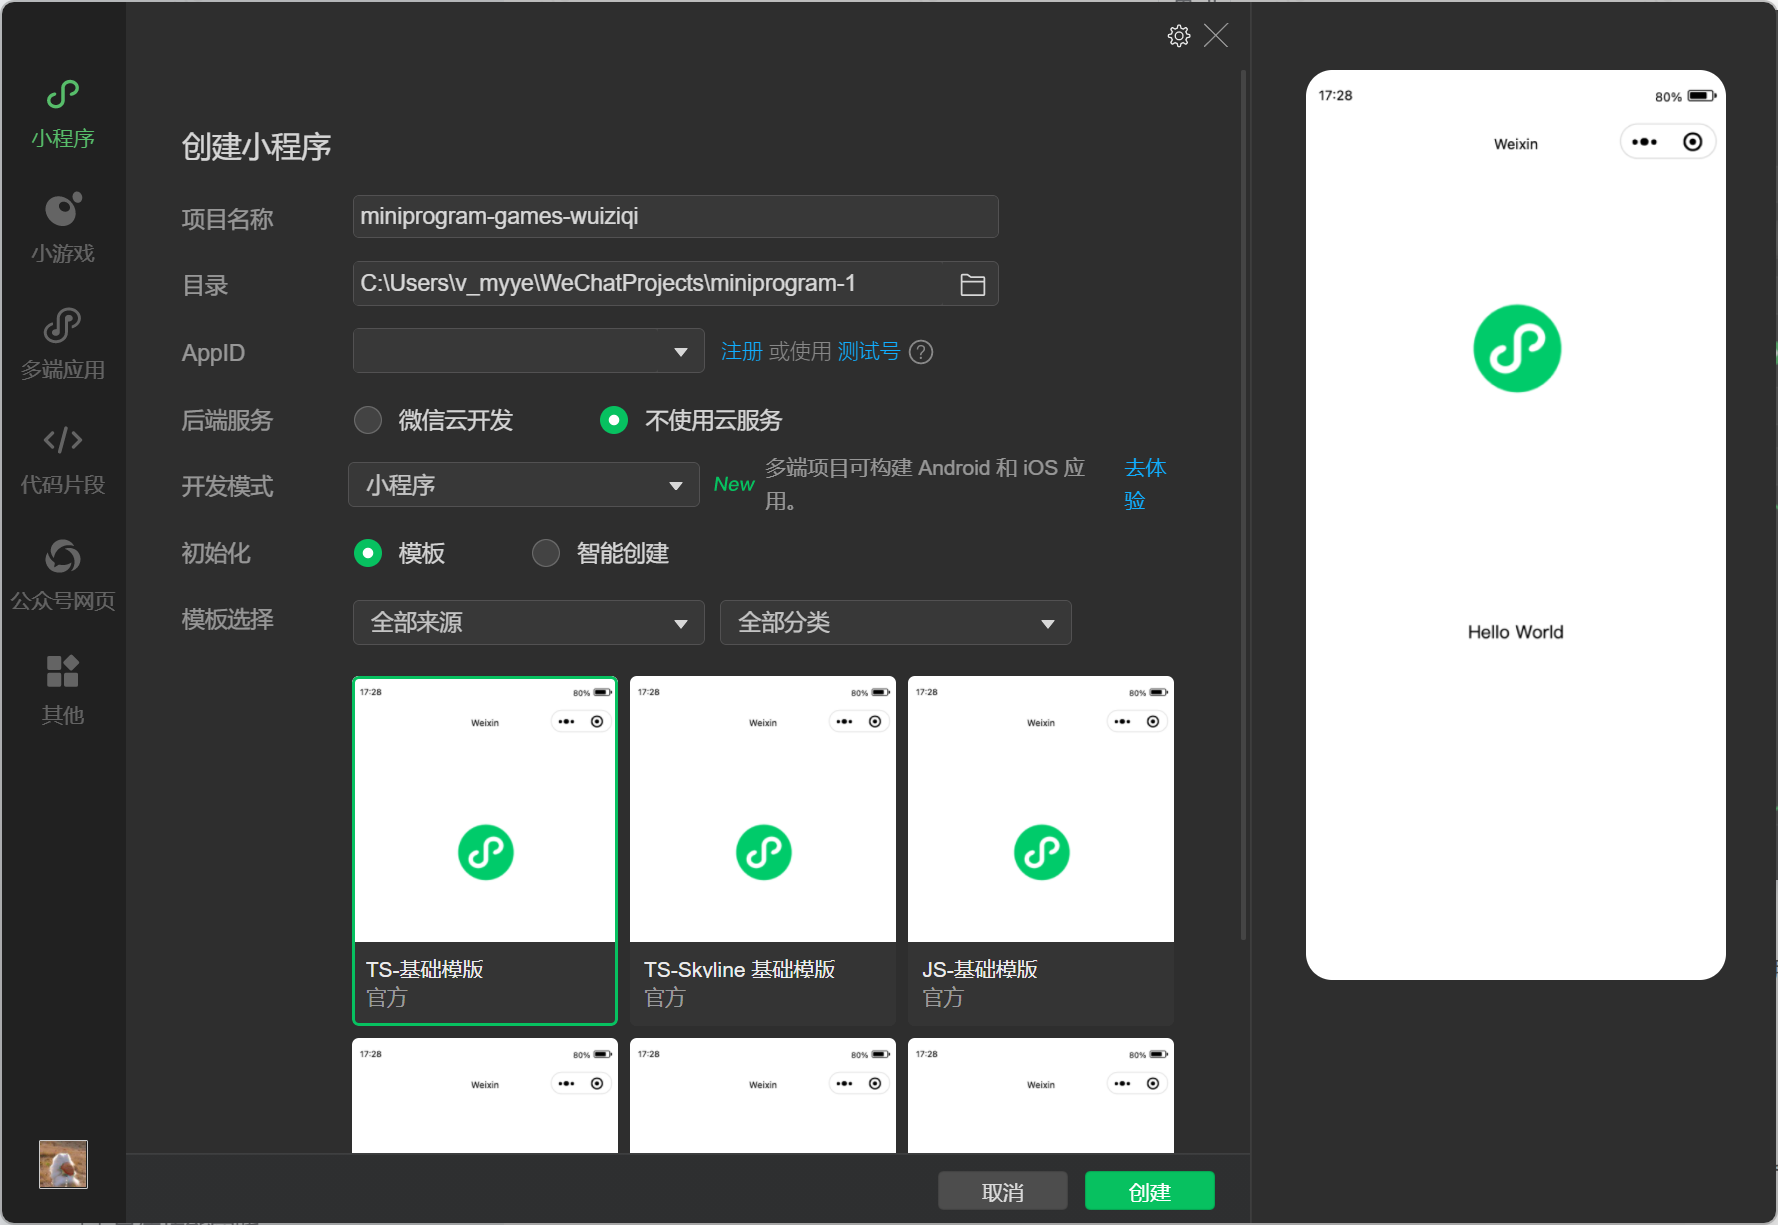Viewport: 1778px width, 1225px height.
Task: Expand the 全部来源 template source dropdown
Action: click(x=528, y=623)
